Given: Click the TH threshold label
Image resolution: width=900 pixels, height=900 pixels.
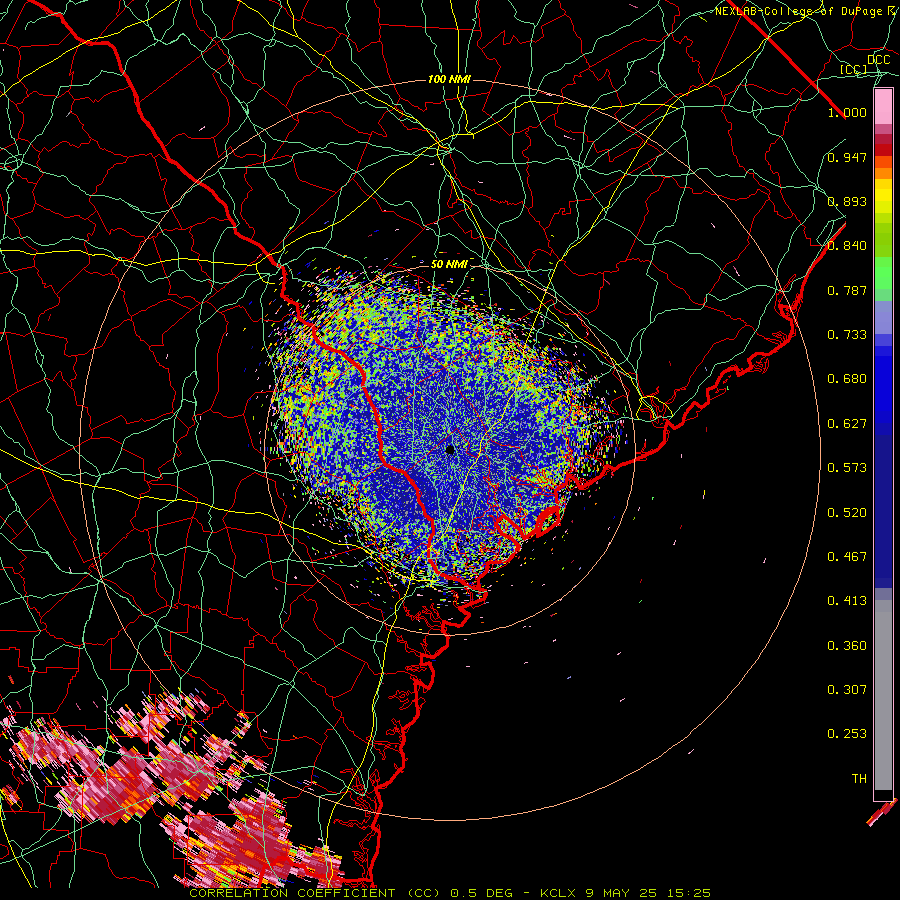Looking at the screenshot, I should click(859, 778).
